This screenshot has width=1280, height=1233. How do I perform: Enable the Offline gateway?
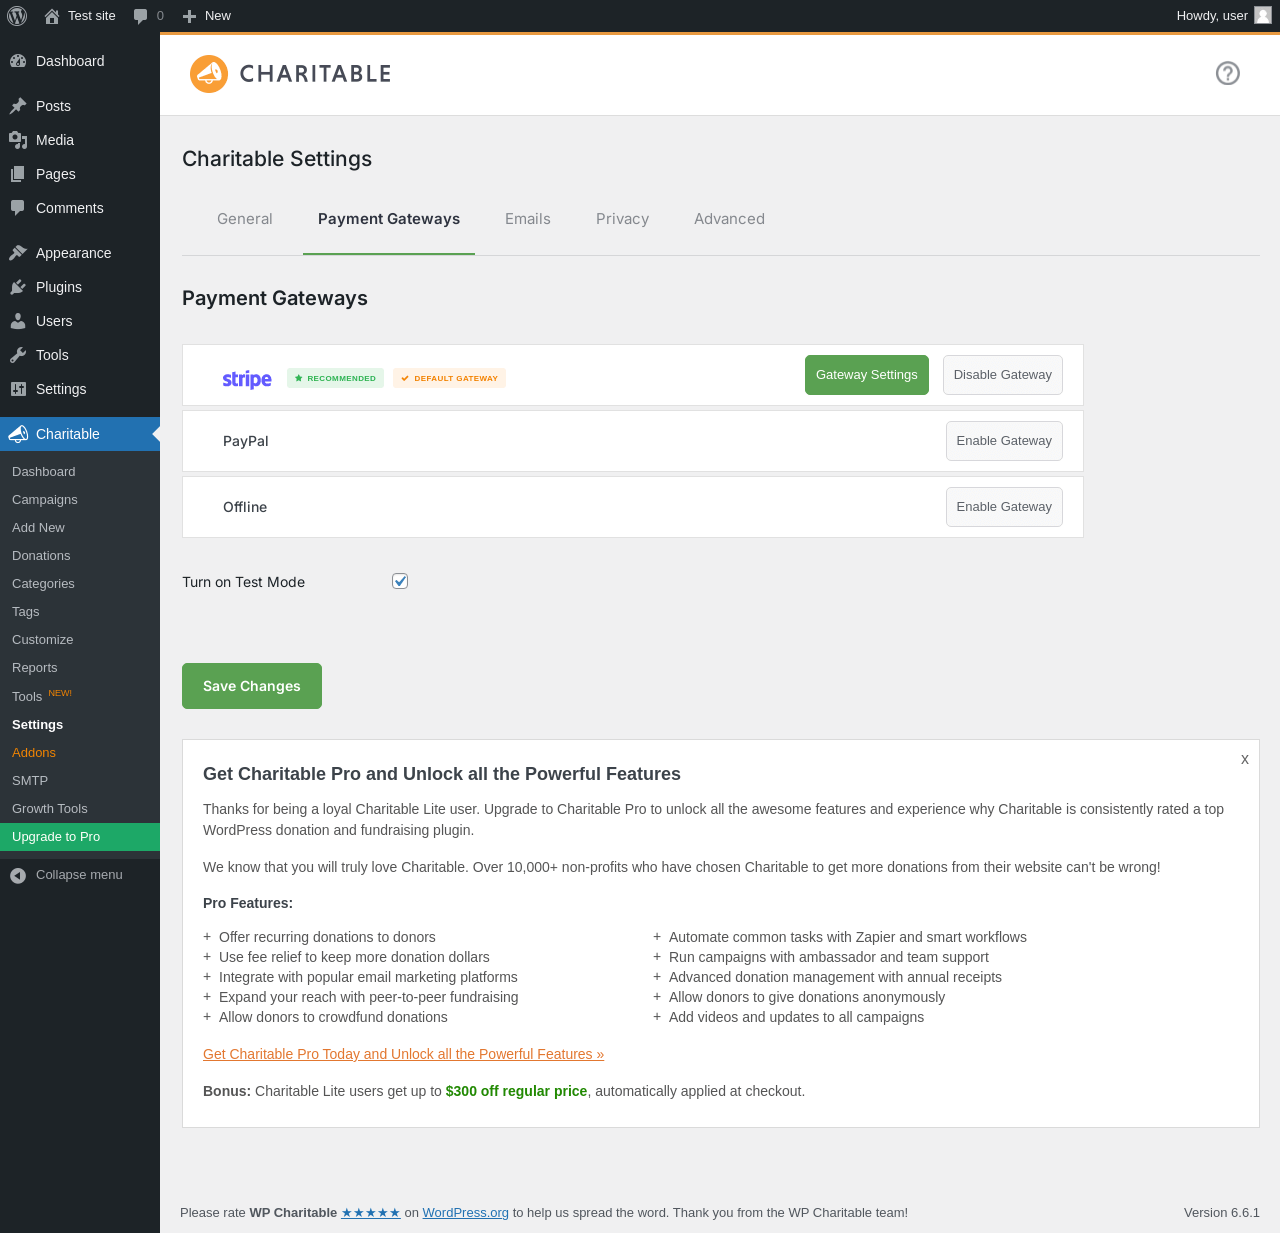tap(1004, 507)
